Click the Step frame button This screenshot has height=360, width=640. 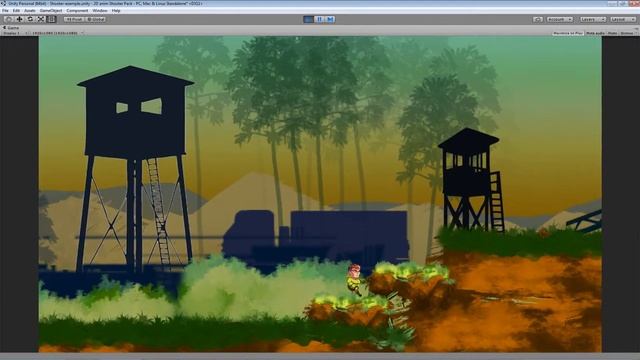pos(330,19)
